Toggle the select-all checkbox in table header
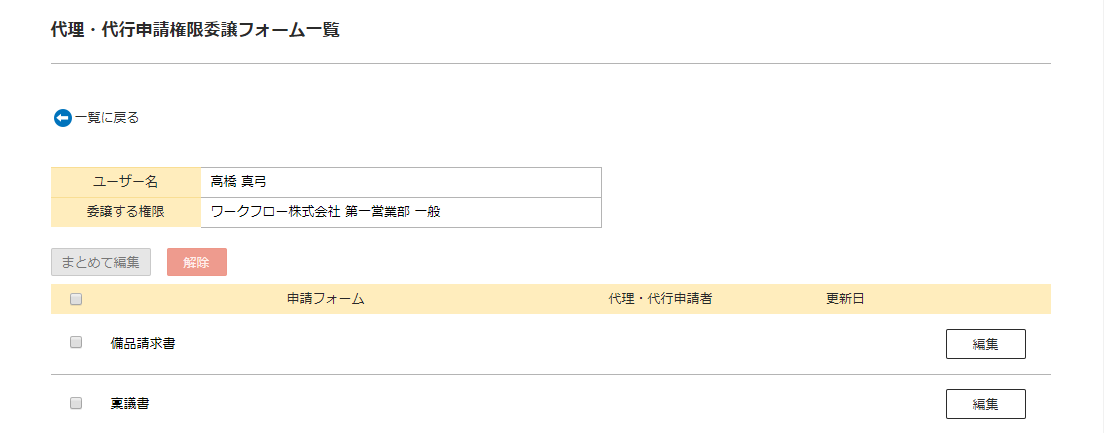 pos(76,299)
